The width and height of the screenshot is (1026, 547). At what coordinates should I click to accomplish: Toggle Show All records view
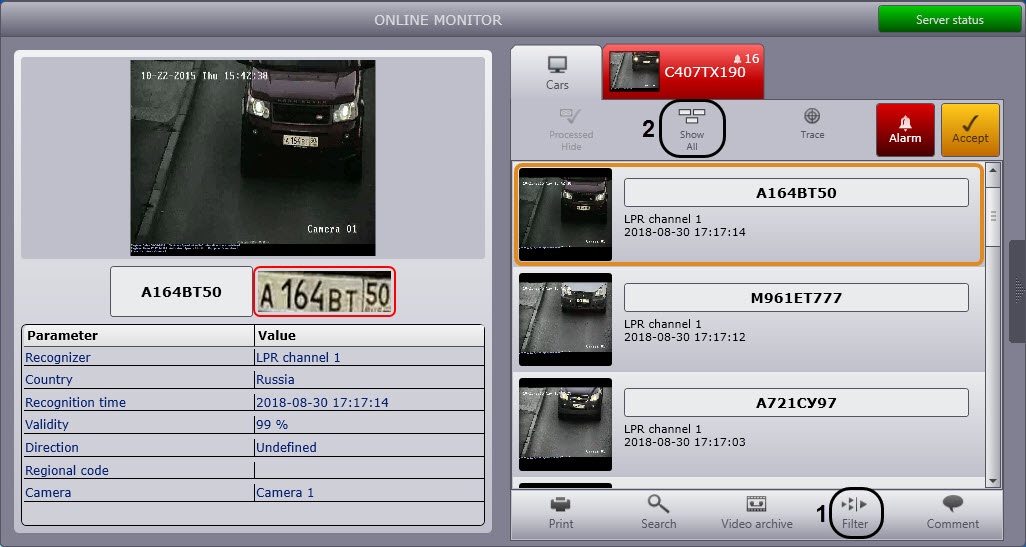coord(692,129)
